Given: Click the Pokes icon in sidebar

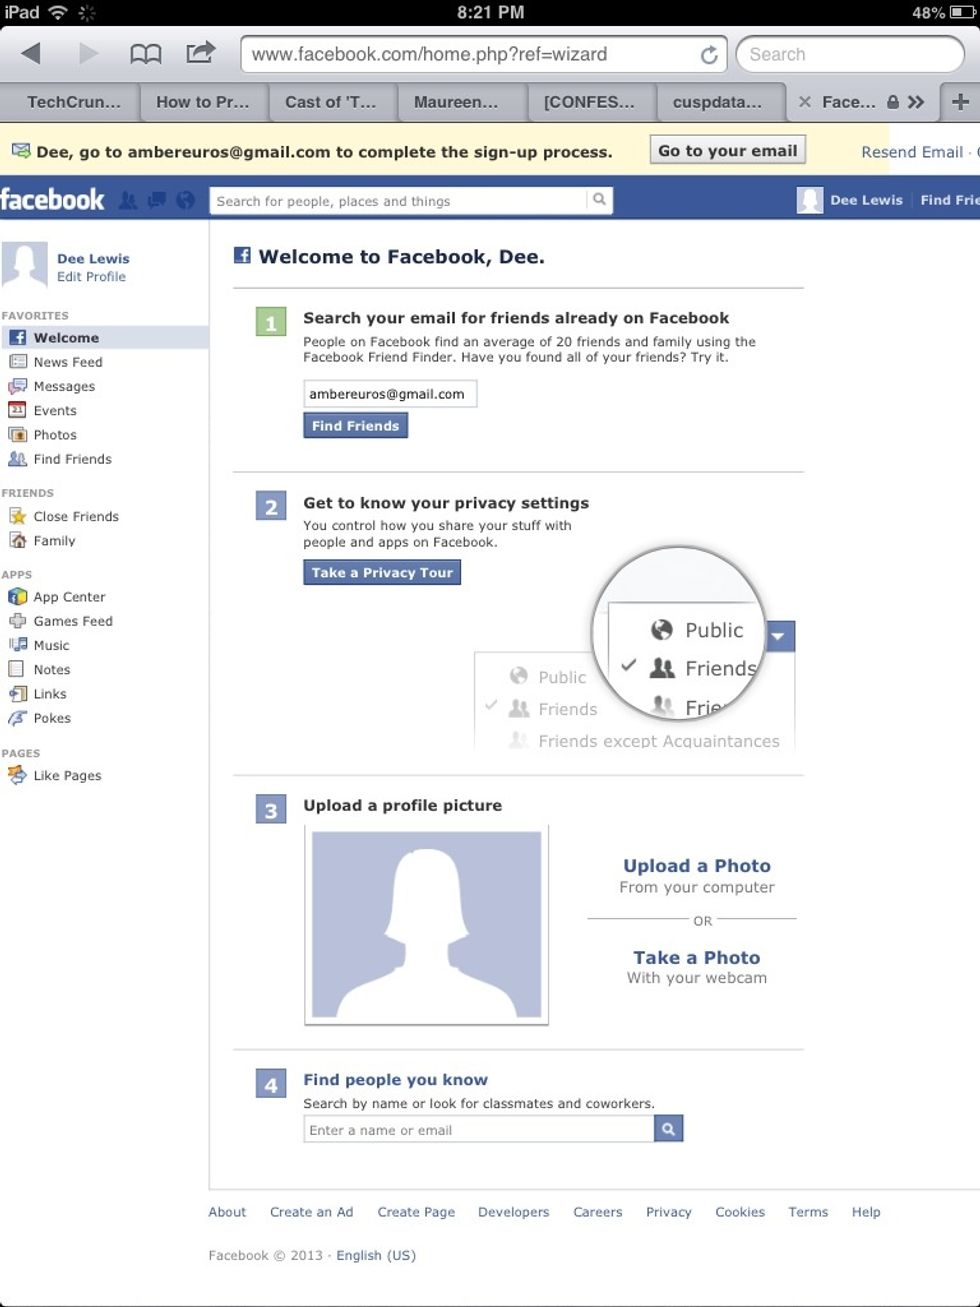Looking at the screenshot, I should tap(17, 718).
